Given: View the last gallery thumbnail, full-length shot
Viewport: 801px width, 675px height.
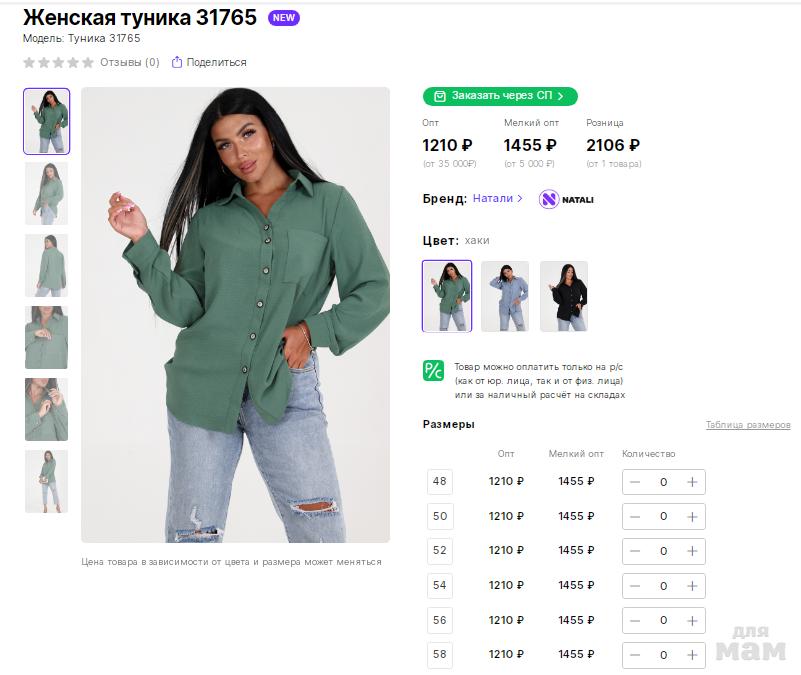Looking at the screenshot, I should click(x=46, y=481).
